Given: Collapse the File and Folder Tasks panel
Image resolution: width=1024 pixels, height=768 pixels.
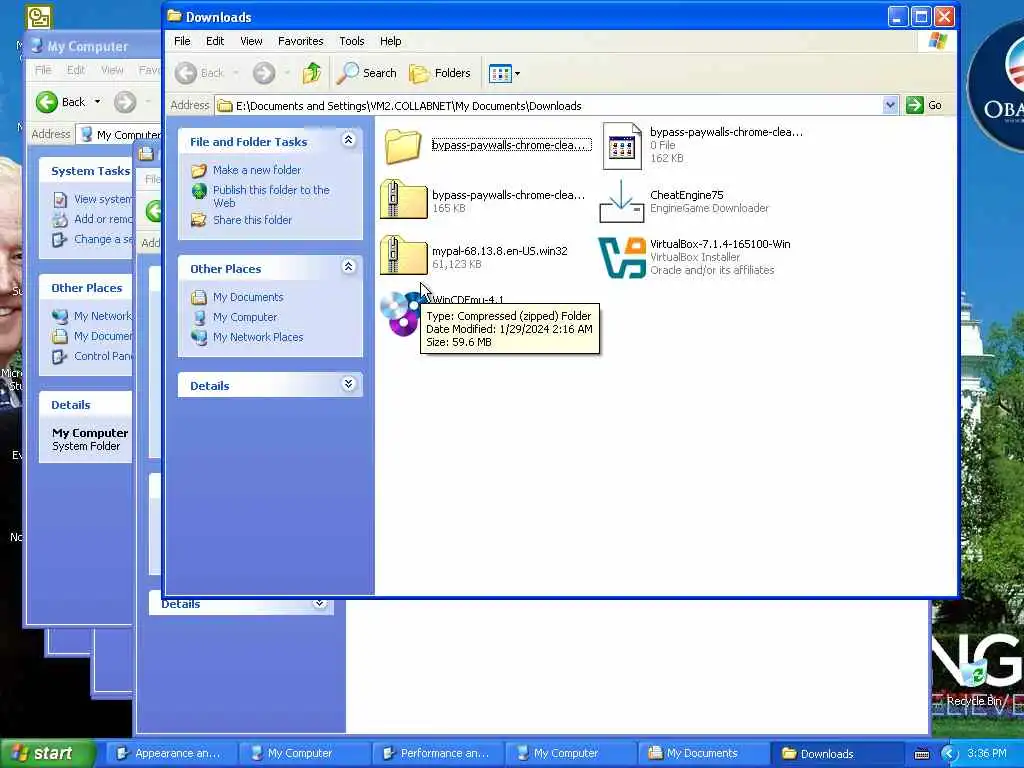Looking at the screenshot, I should [x=348, y=140].
